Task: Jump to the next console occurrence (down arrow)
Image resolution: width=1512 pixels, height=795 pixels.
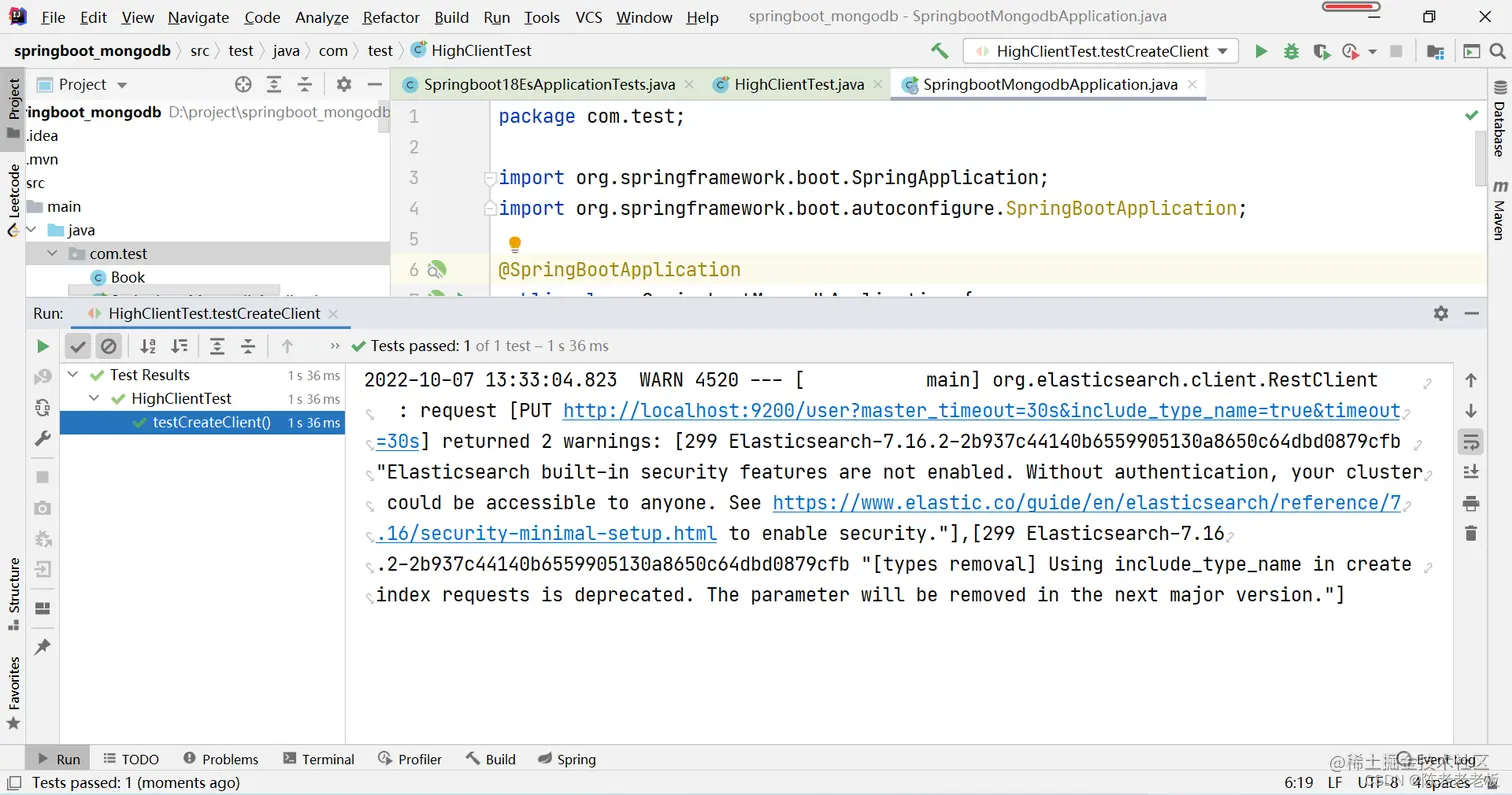Action: click(x=1470, y=411)
